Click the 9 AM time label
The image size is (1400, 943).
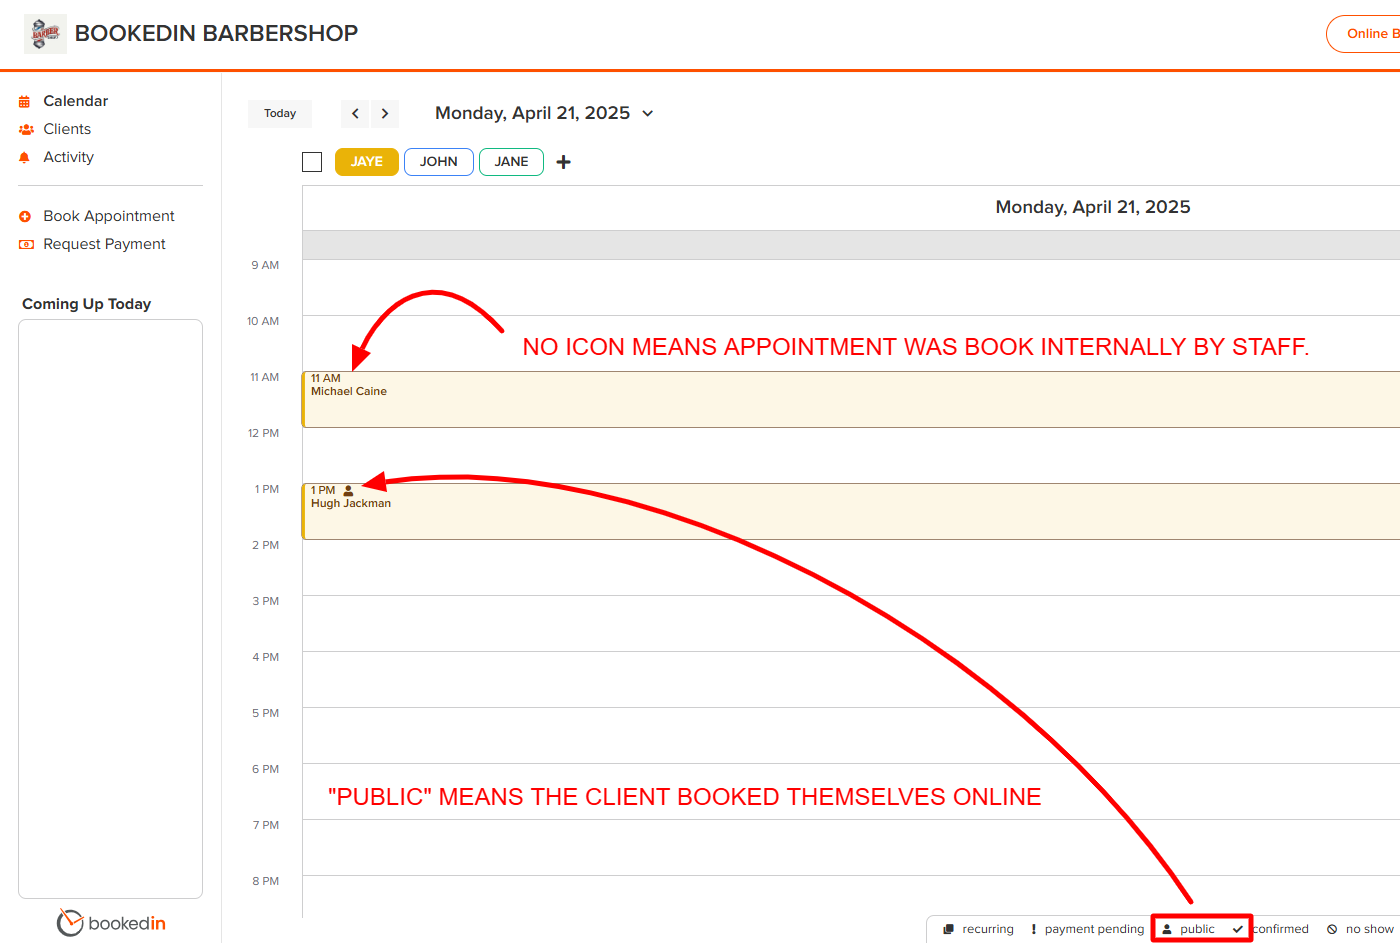click(265, 265)
